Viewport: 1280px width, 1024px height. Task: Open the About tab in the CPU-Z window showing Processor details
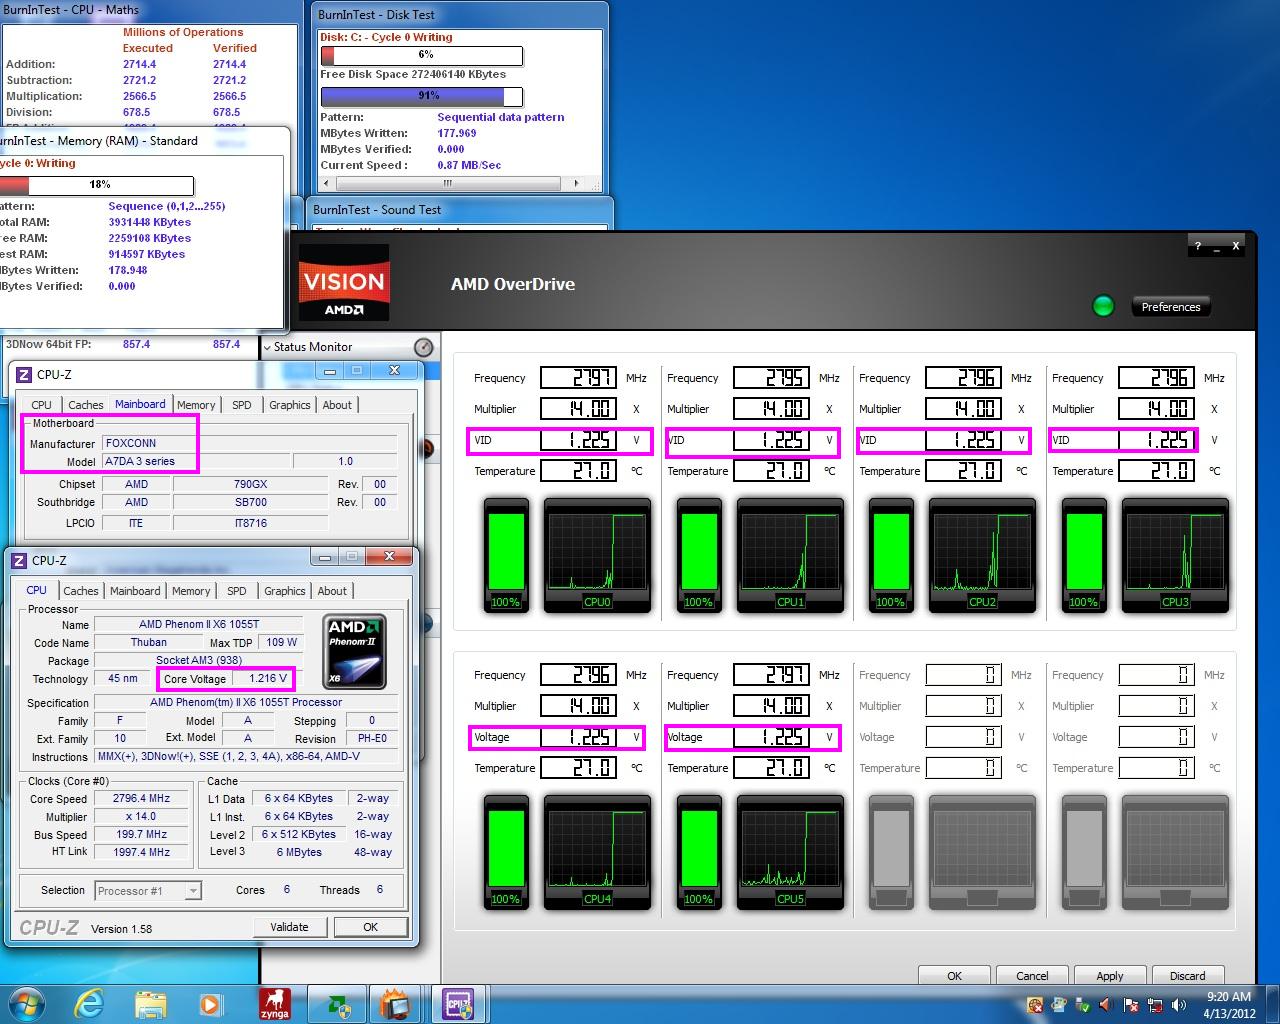tap(332, 591)
